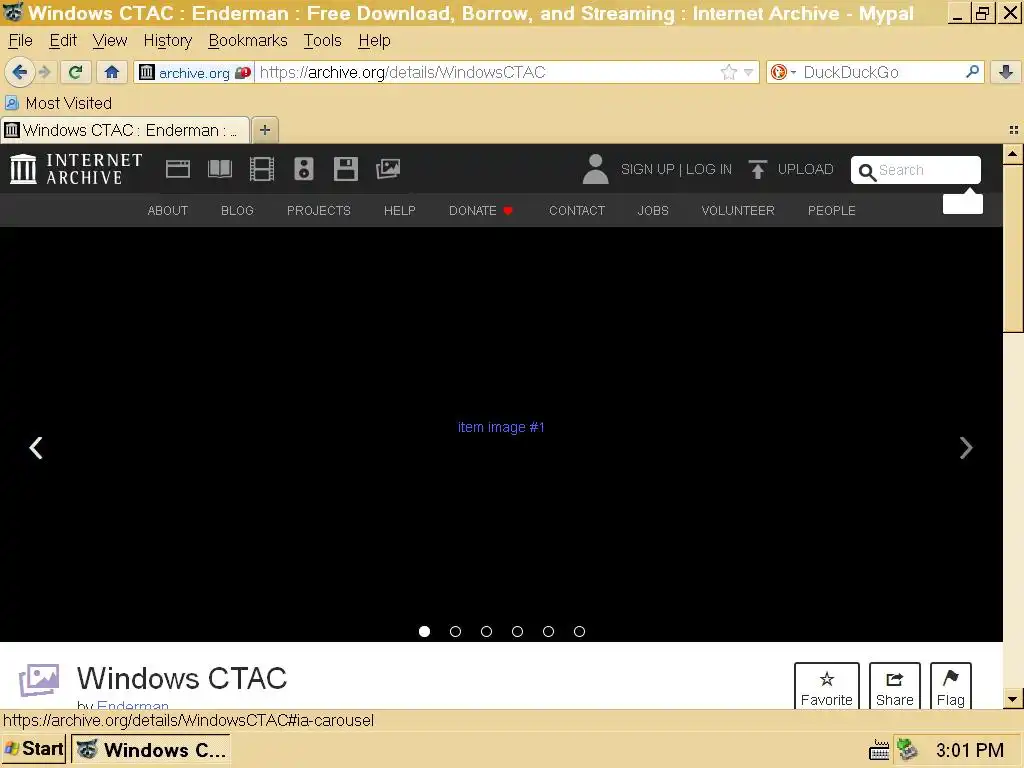Open the Web collection icon

[178, 169]
